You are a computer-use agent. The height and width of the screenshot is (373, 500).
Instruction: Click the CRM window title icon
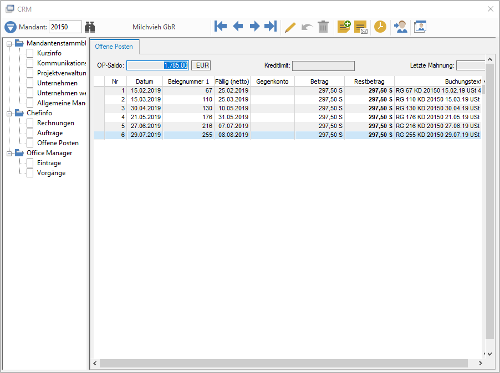tap(10, 9)
